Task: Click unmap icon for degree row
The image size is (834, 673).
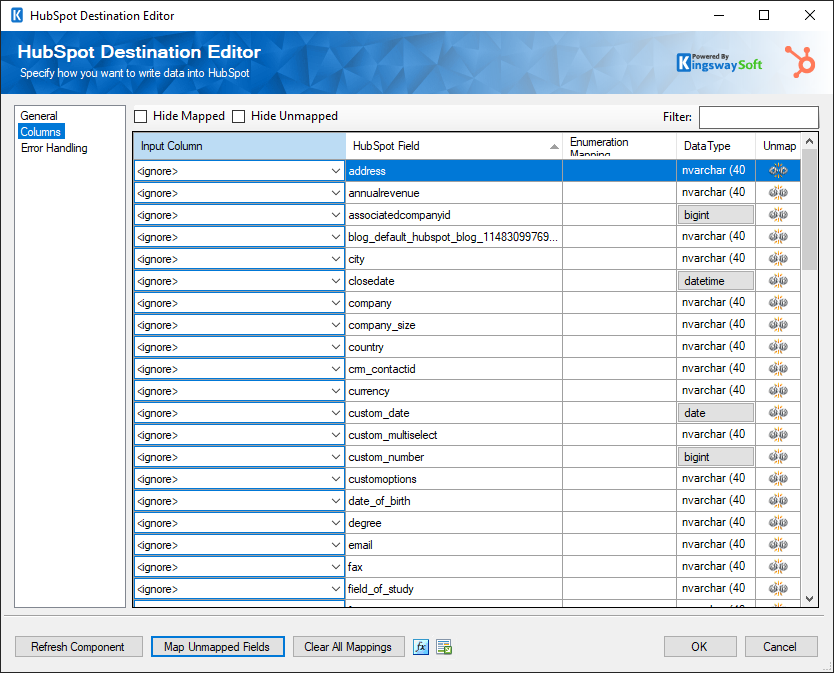Action: click(x=778, y=523)
